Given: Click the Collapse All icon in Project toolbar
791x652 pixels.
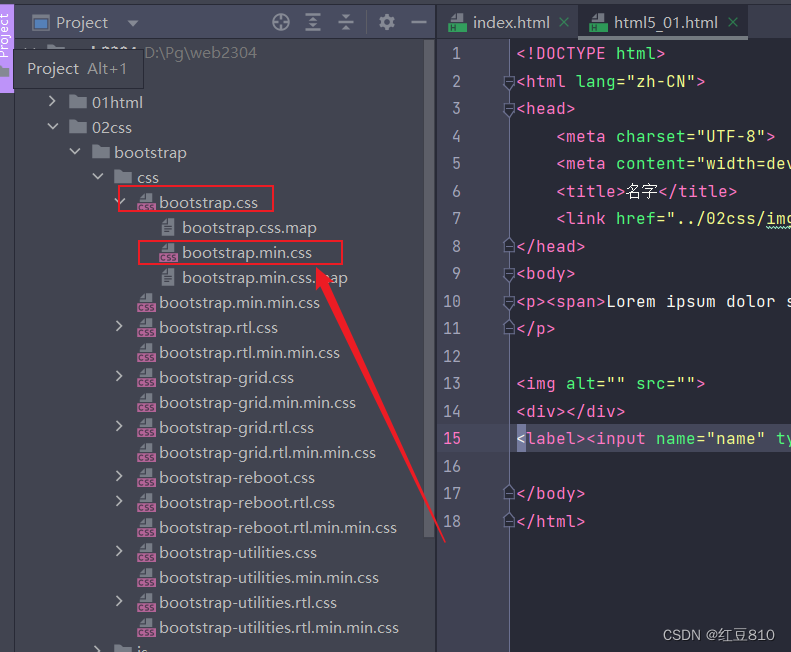Looking at the screenshot, I should pos(346,22).
